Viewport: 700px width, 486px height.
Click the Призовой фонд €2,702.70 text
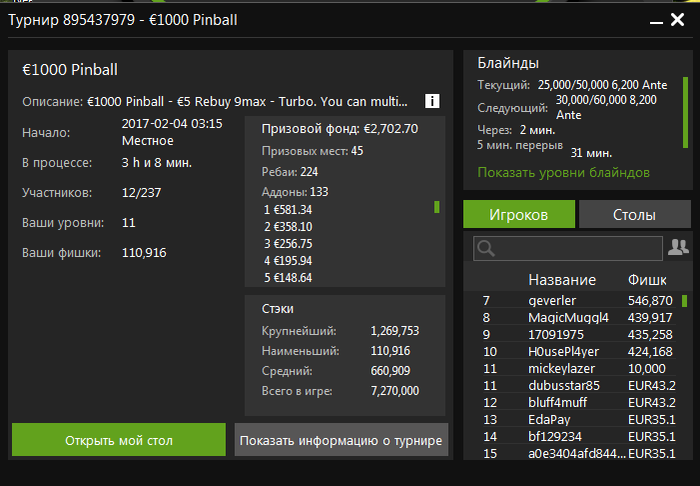(x=340, y=129)
